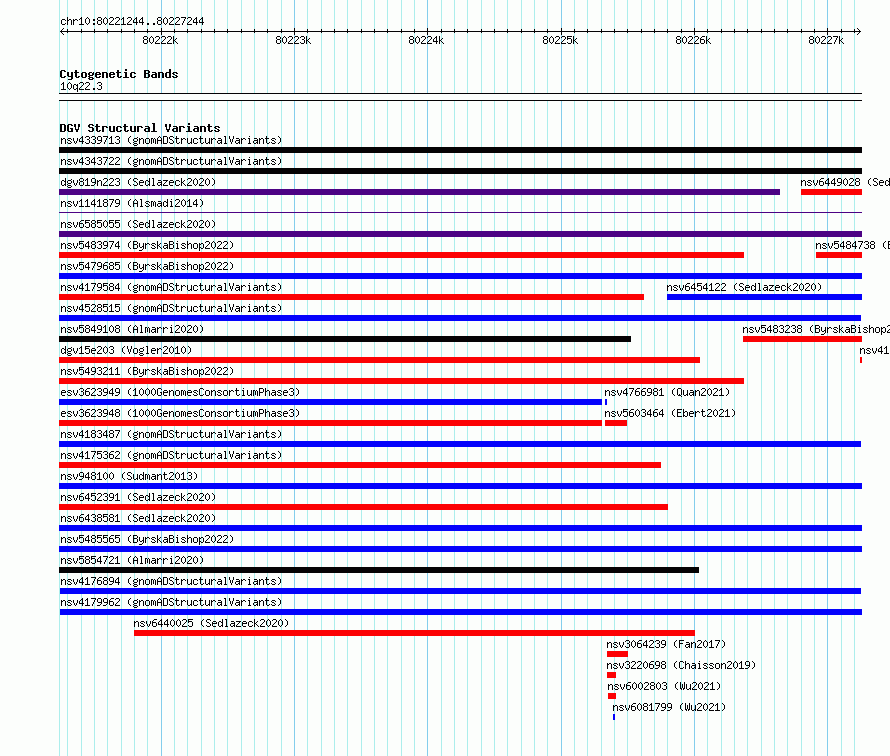Click the red bar under nsv5603464
The width and height of the screenshot is (890, 756).
point(616,423)
